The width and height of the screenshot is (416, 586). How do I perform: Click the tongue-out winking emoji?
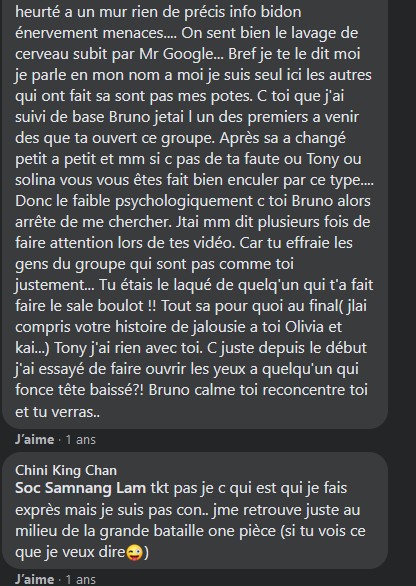pos(135,552)
